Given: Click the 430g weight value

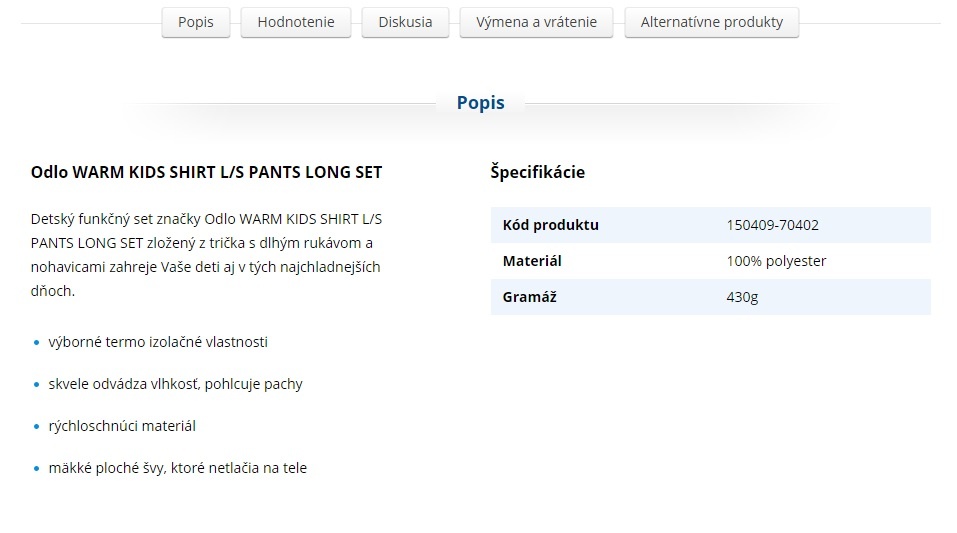Looking at the screenshot, I should click(742, 297).
